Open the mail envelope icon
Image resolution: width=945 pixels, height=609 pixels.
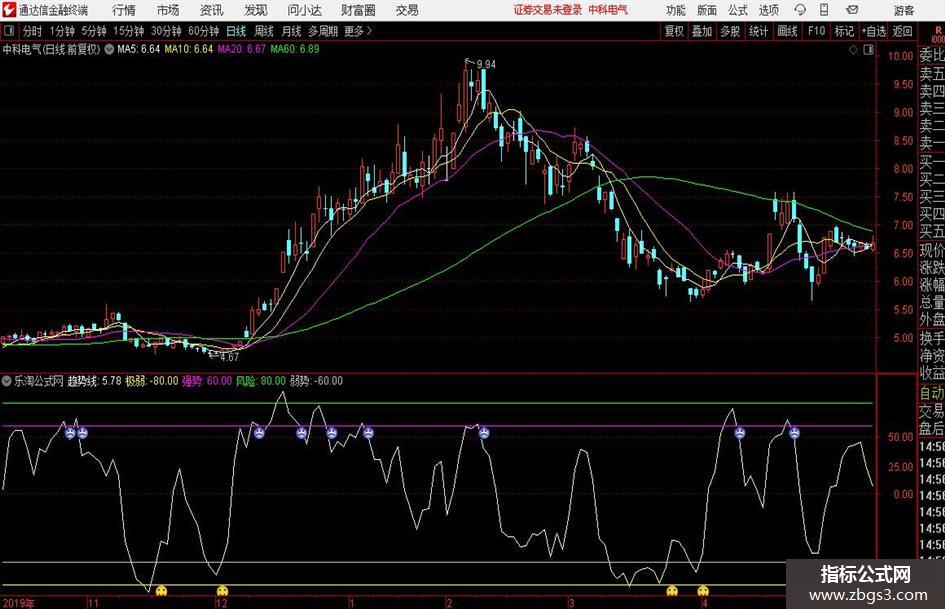[852, 10]
